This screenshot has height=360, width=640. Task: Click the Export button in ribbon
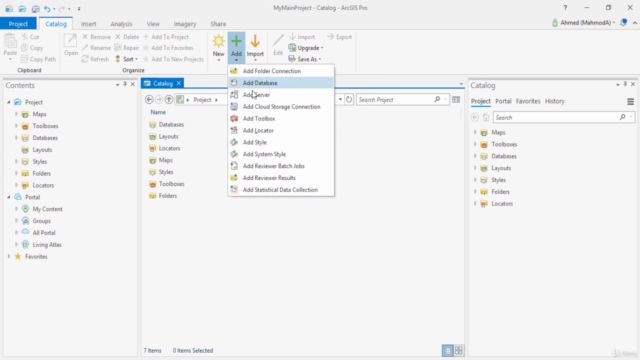[339, 37]
